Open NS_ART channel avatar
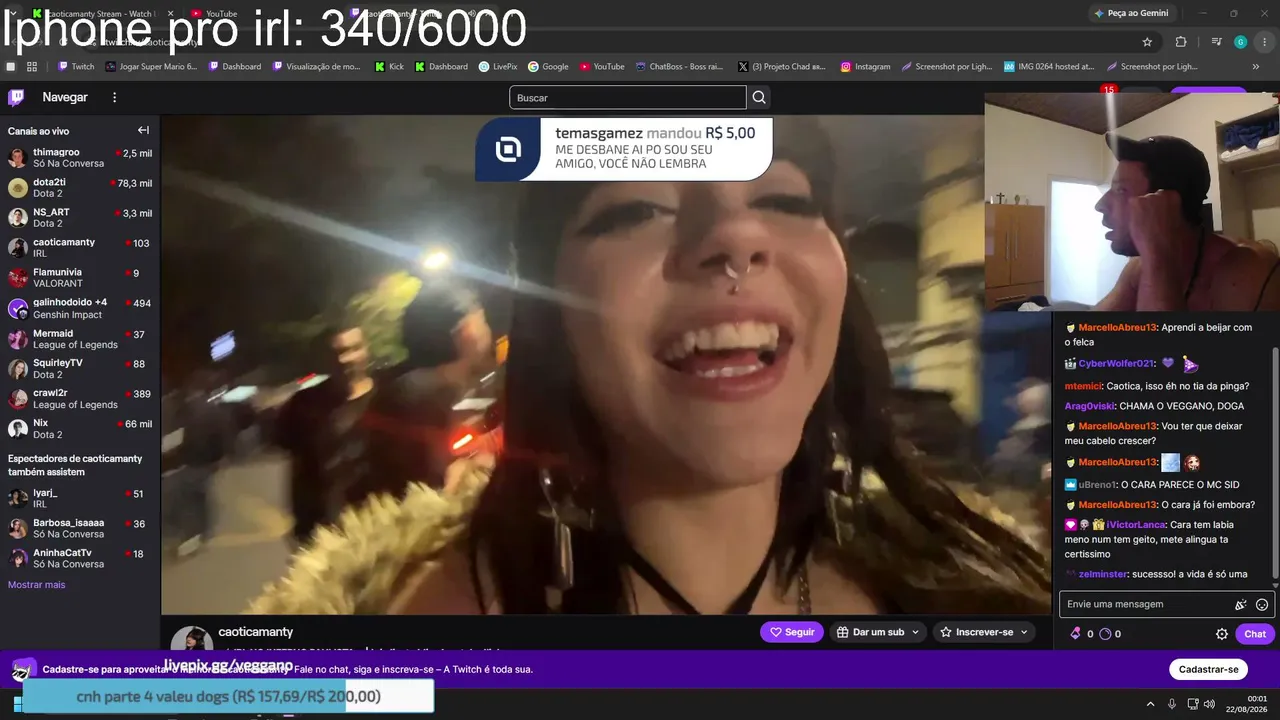1280x720 pixels. (17, 218)
